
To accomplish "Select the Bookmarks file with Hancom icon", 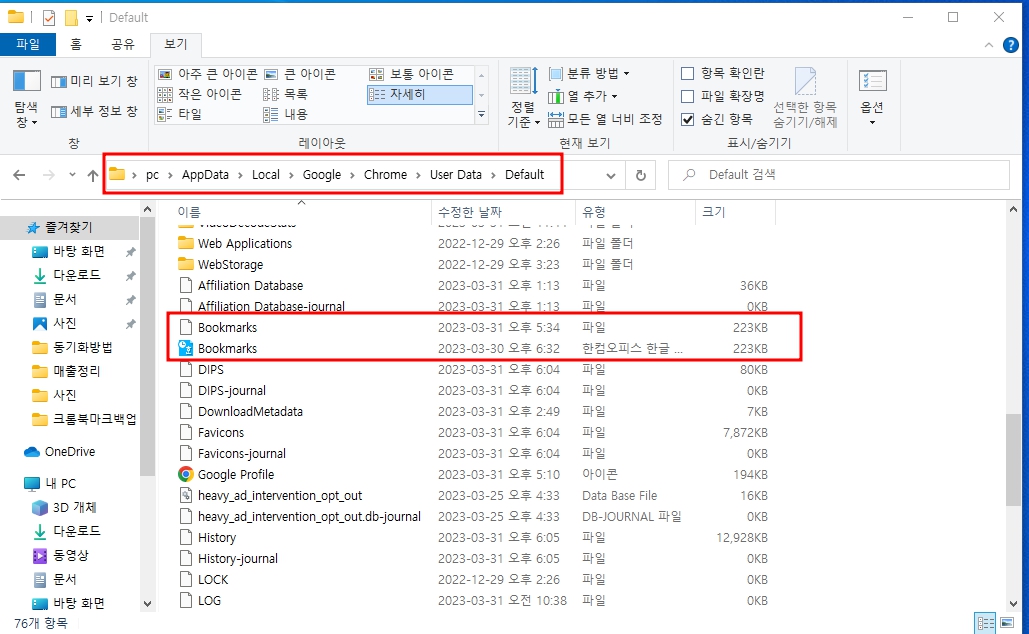I will pyautogui.click(x=218, y=349).
